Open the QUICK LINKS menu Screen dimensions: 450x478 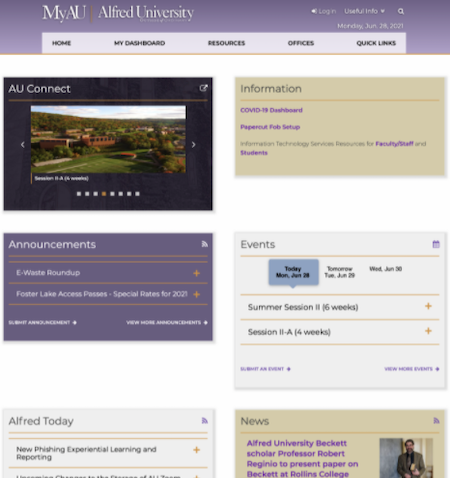pos(376,43)
